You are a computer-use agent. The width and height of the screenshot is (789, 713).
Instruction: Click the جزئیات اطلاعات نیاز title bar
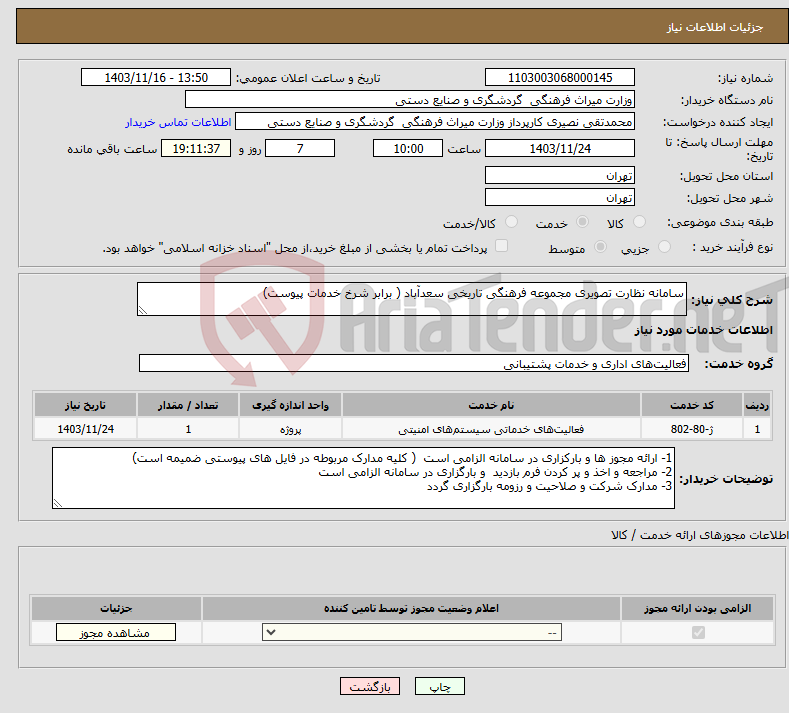[x=403, y=27]
